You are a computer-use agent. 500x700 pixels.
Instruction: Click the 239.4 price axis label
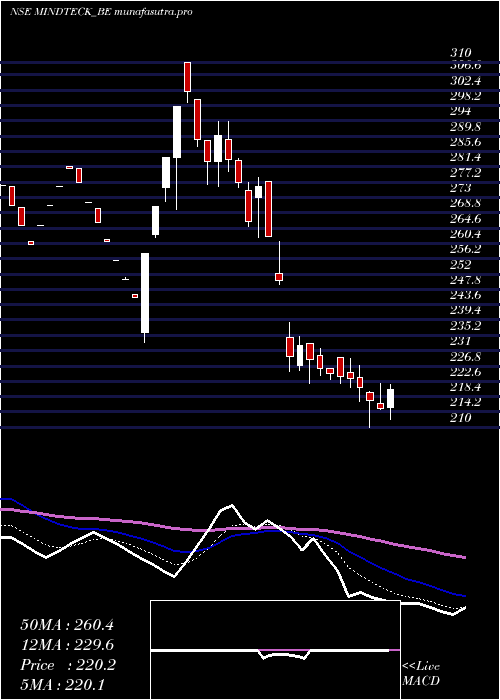[x=466, y=310]
